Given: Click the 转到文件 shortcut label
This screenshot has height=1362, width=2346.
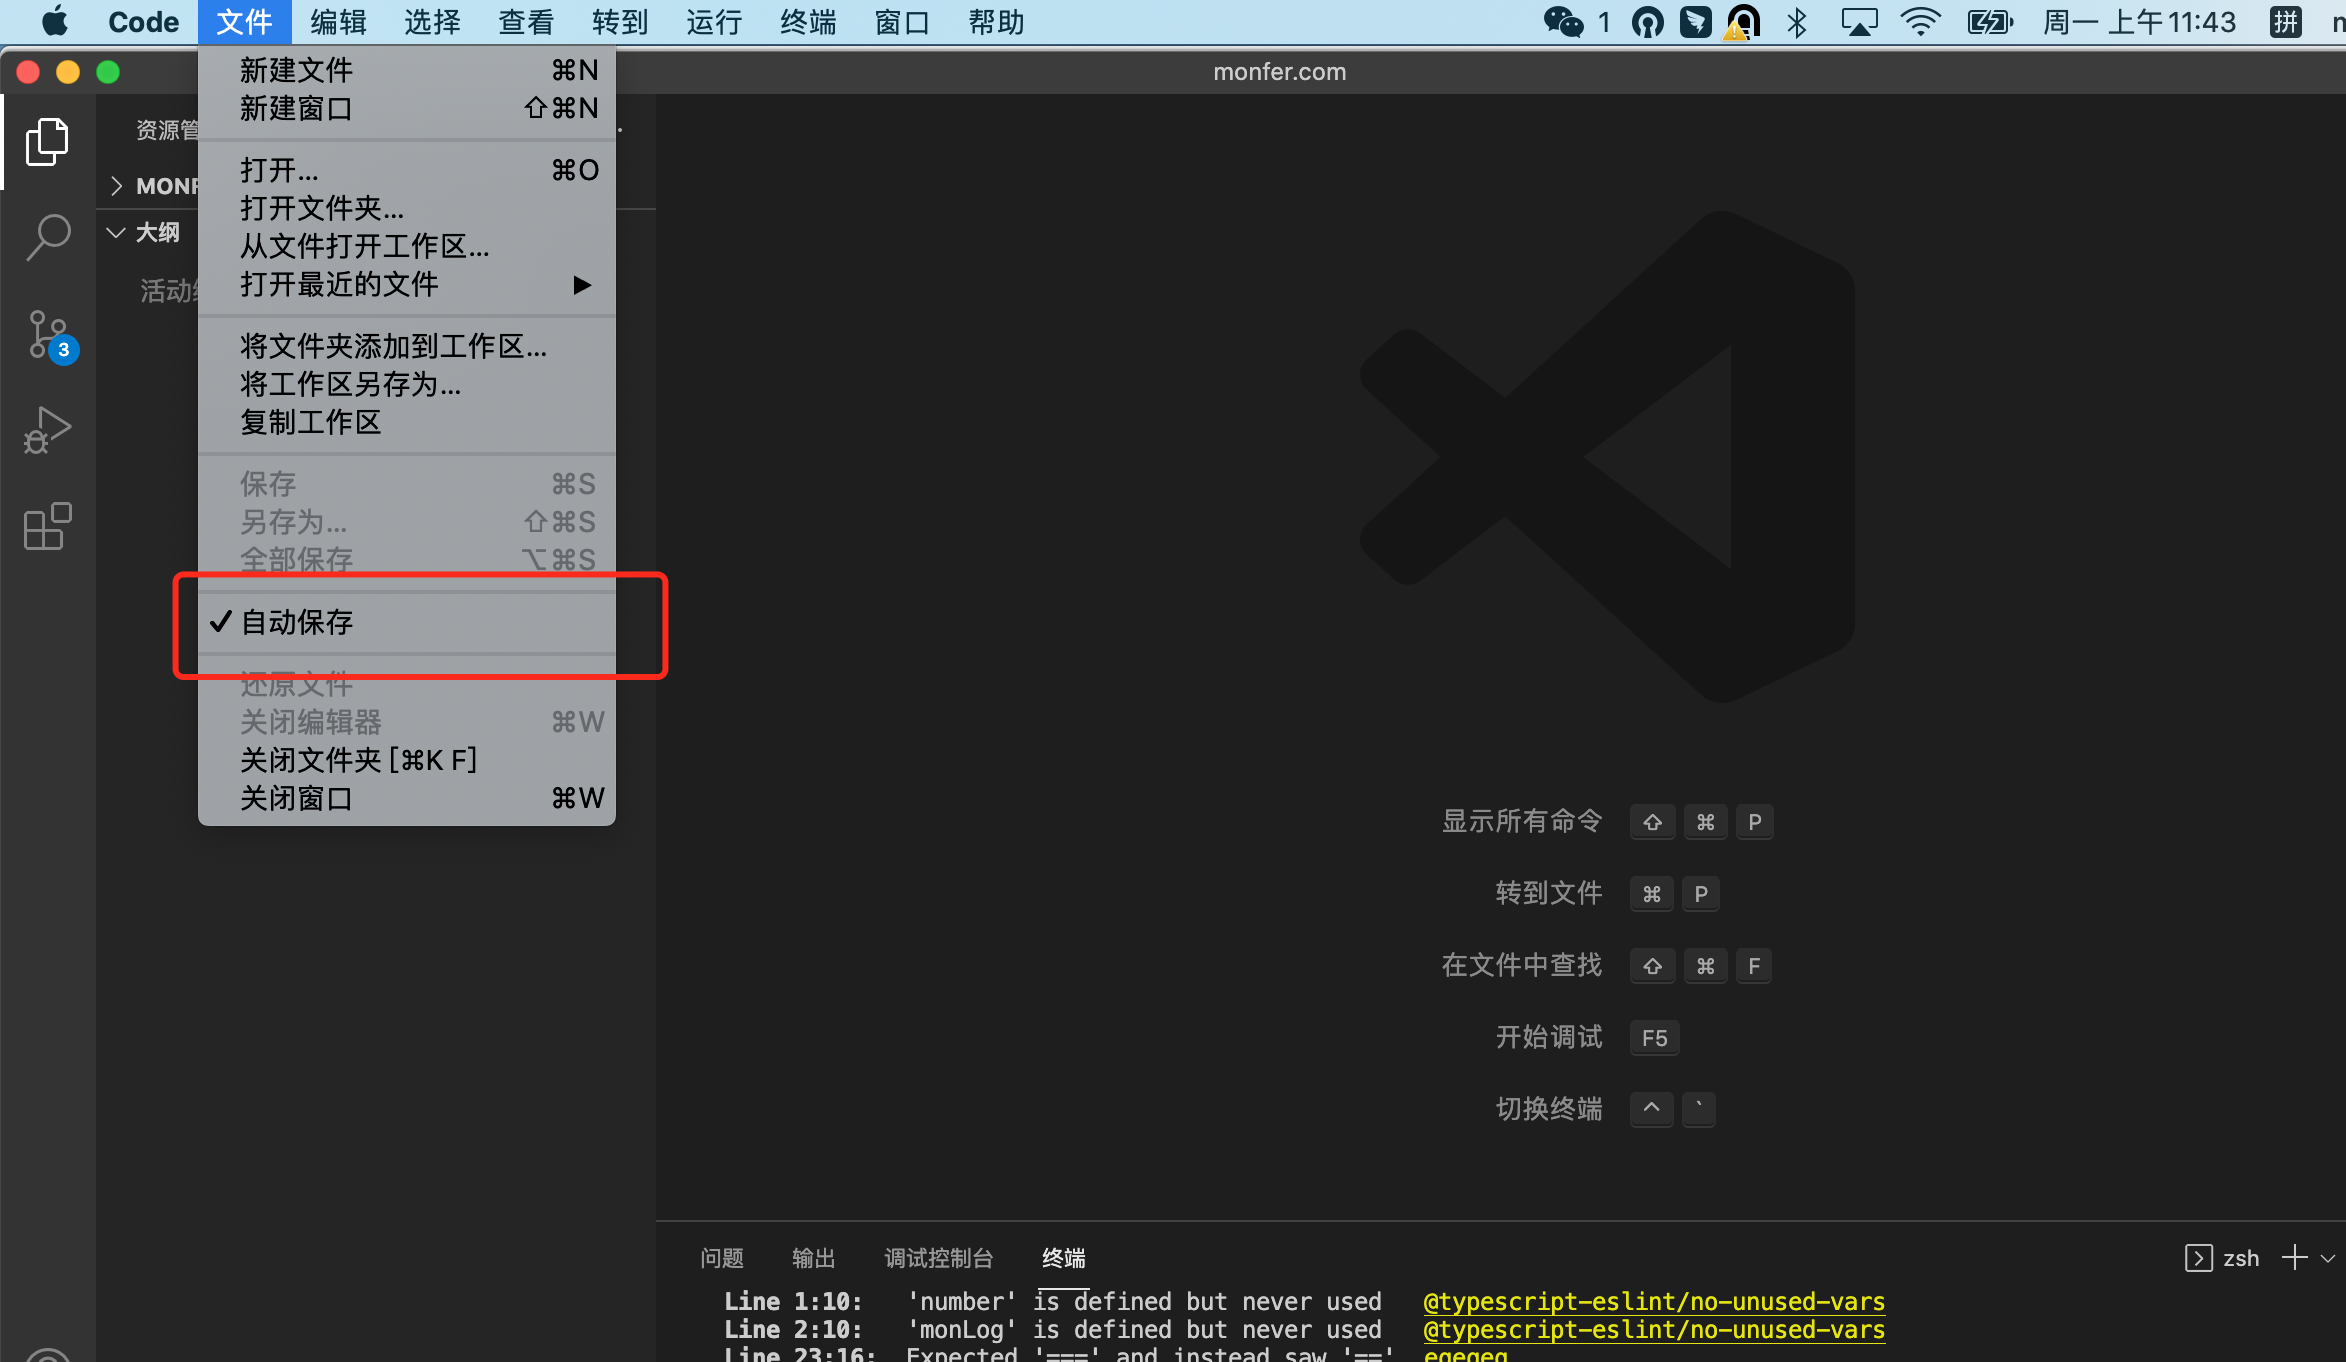Looking at the screenshot, I should pos(1549,893).
